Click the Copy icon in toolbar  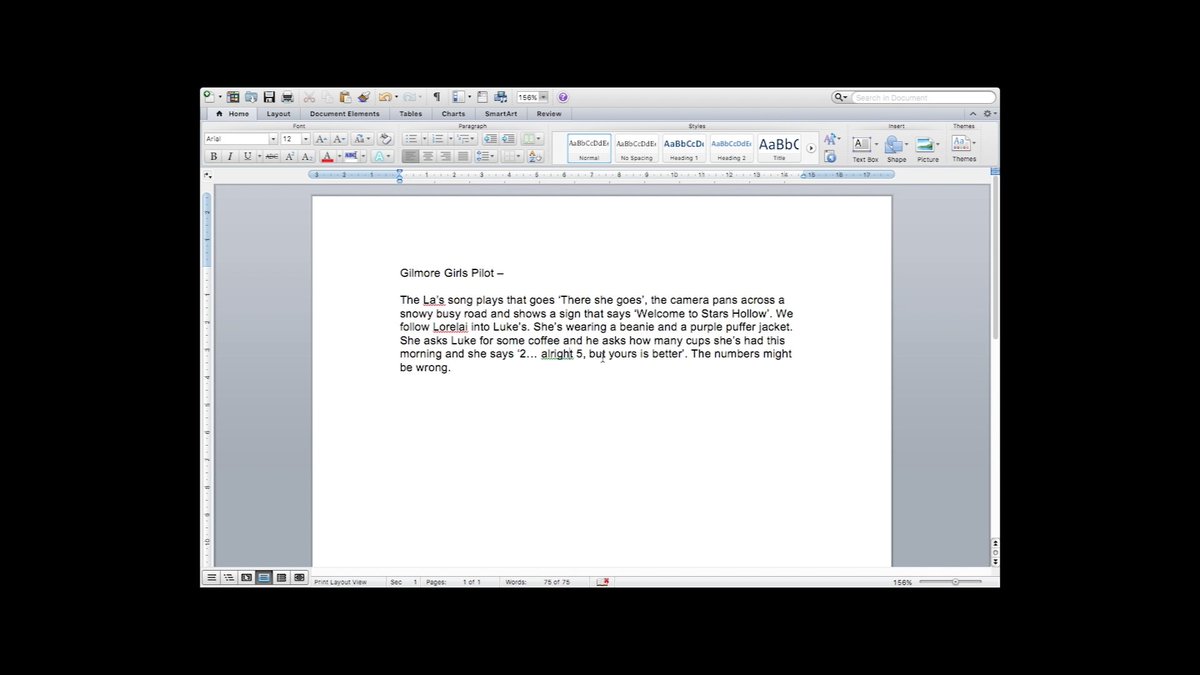[327, 97]
